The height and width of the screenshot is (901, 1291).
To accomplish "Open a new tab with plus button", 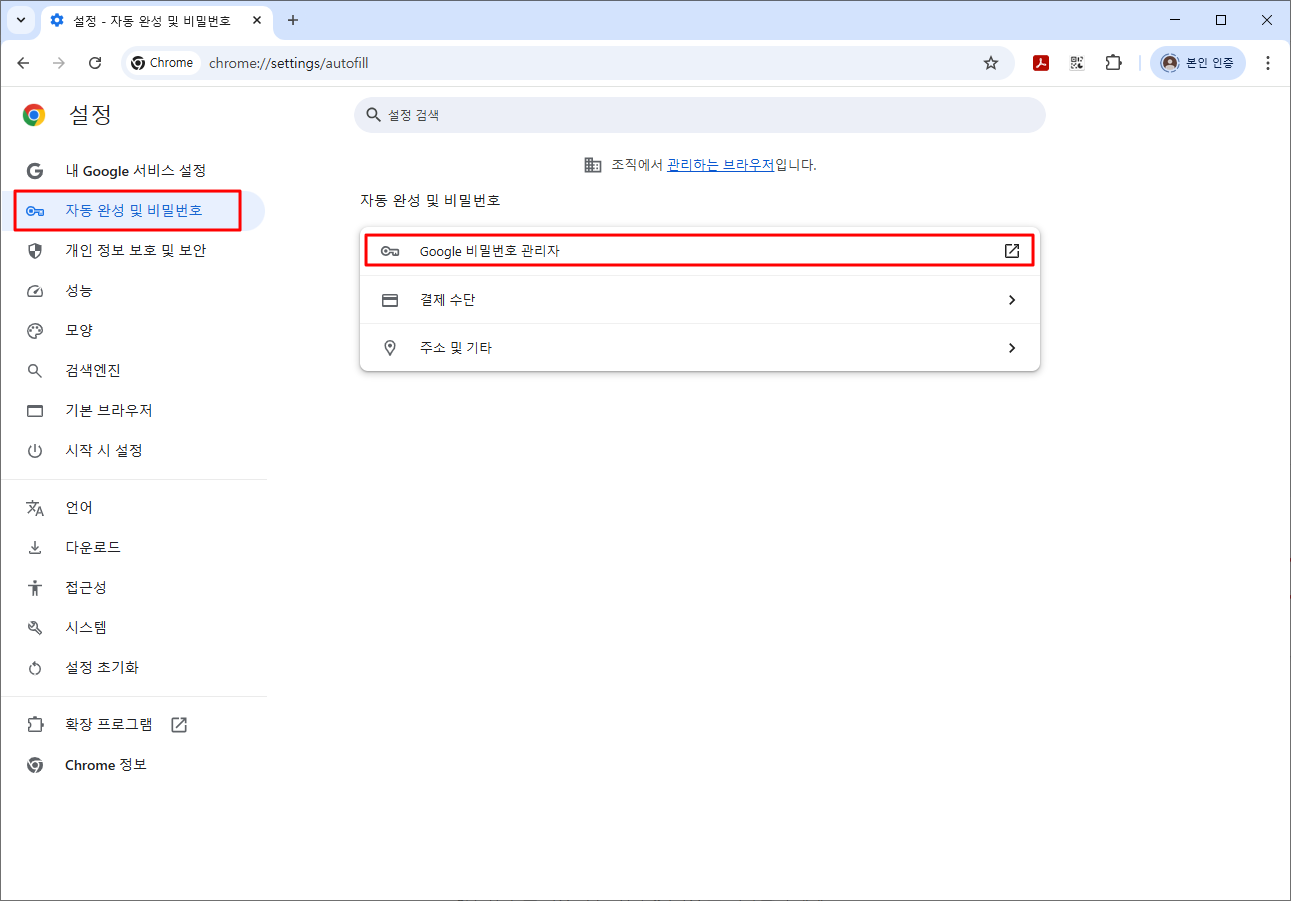I will tap(293, 20).
